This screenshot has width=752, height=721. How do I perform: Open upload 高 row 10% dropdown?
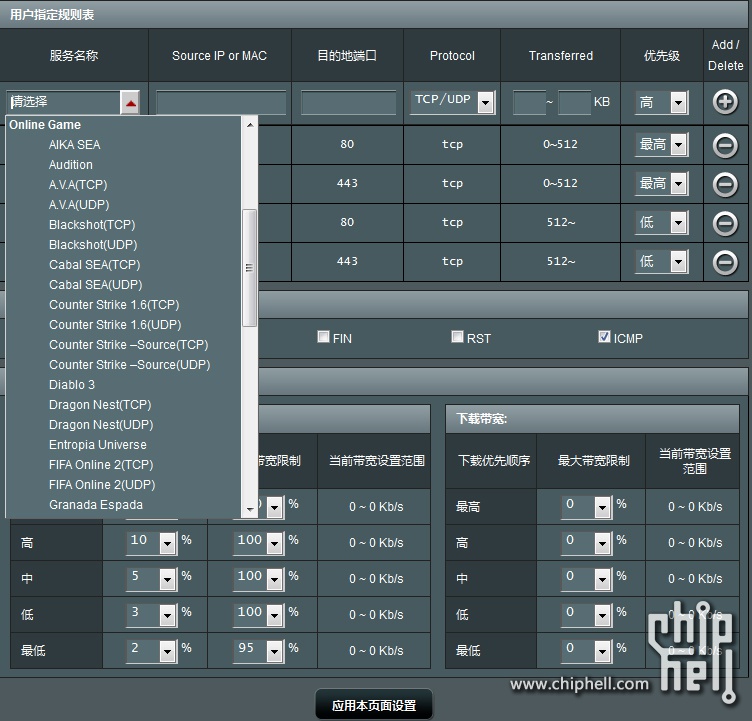152,542
